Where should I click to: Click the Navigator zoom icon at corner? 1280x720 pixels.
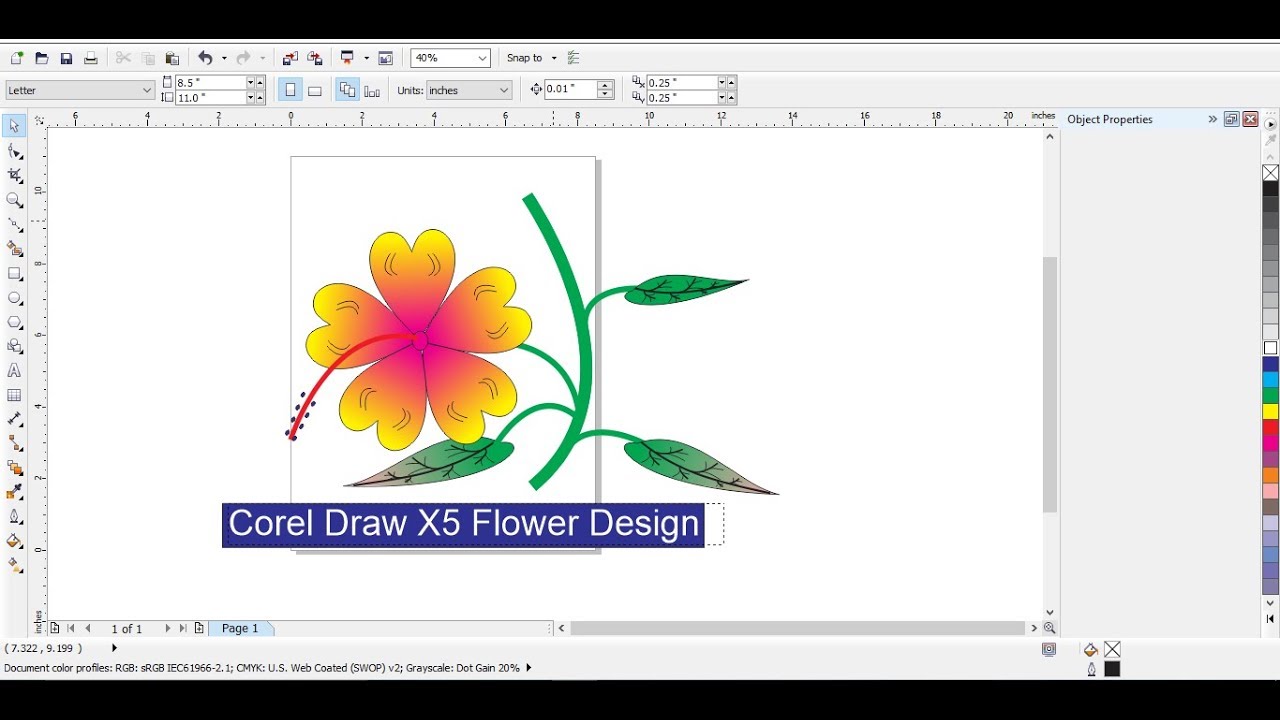click(1049, 628)
